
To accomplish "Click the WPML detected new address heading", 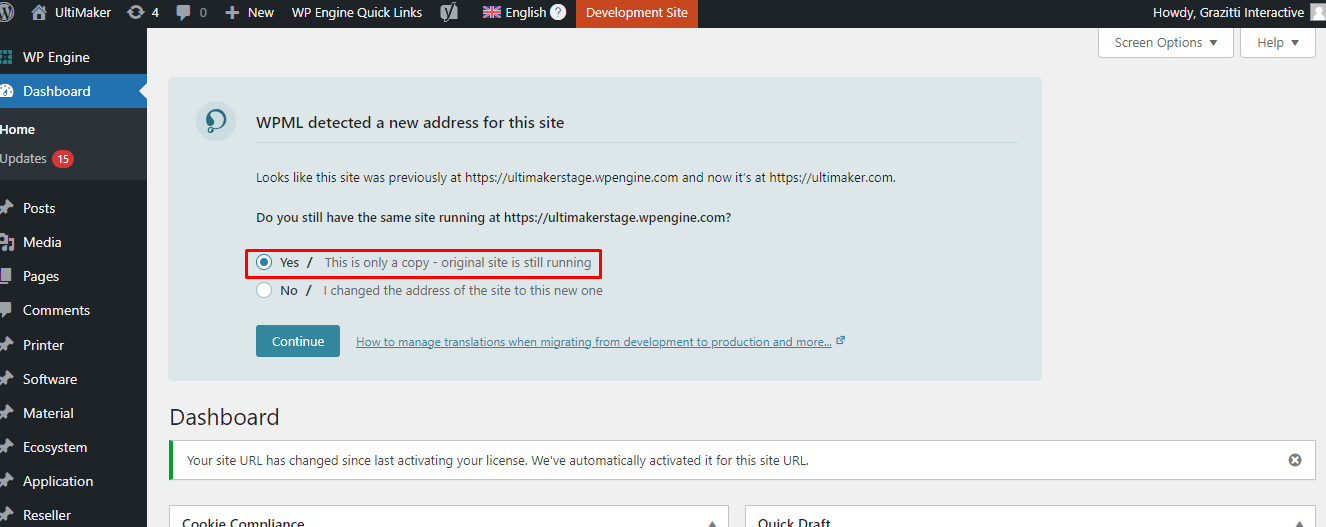I will (x=410, y=123).
